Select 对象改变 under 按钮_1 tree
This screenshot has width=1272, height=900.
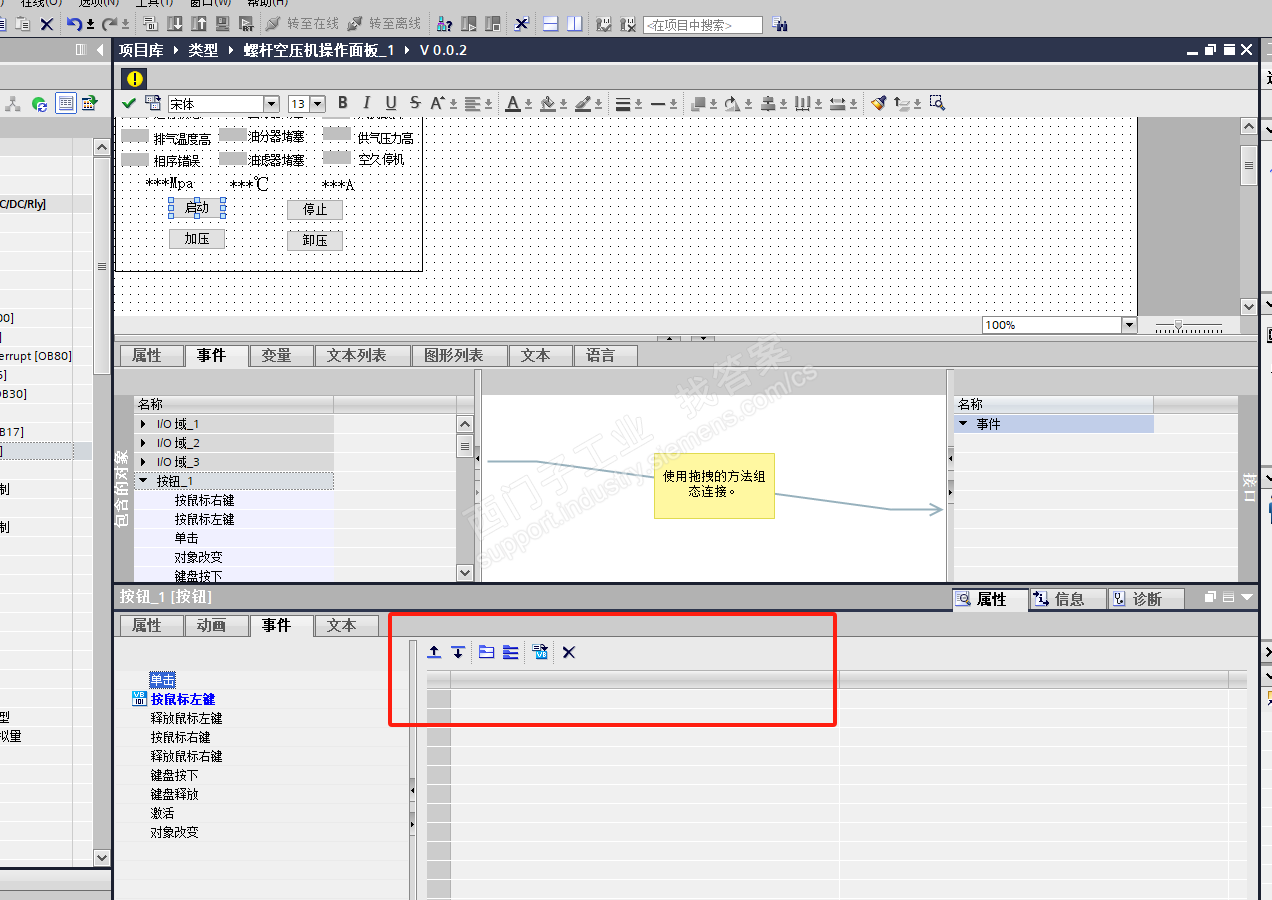198,557
